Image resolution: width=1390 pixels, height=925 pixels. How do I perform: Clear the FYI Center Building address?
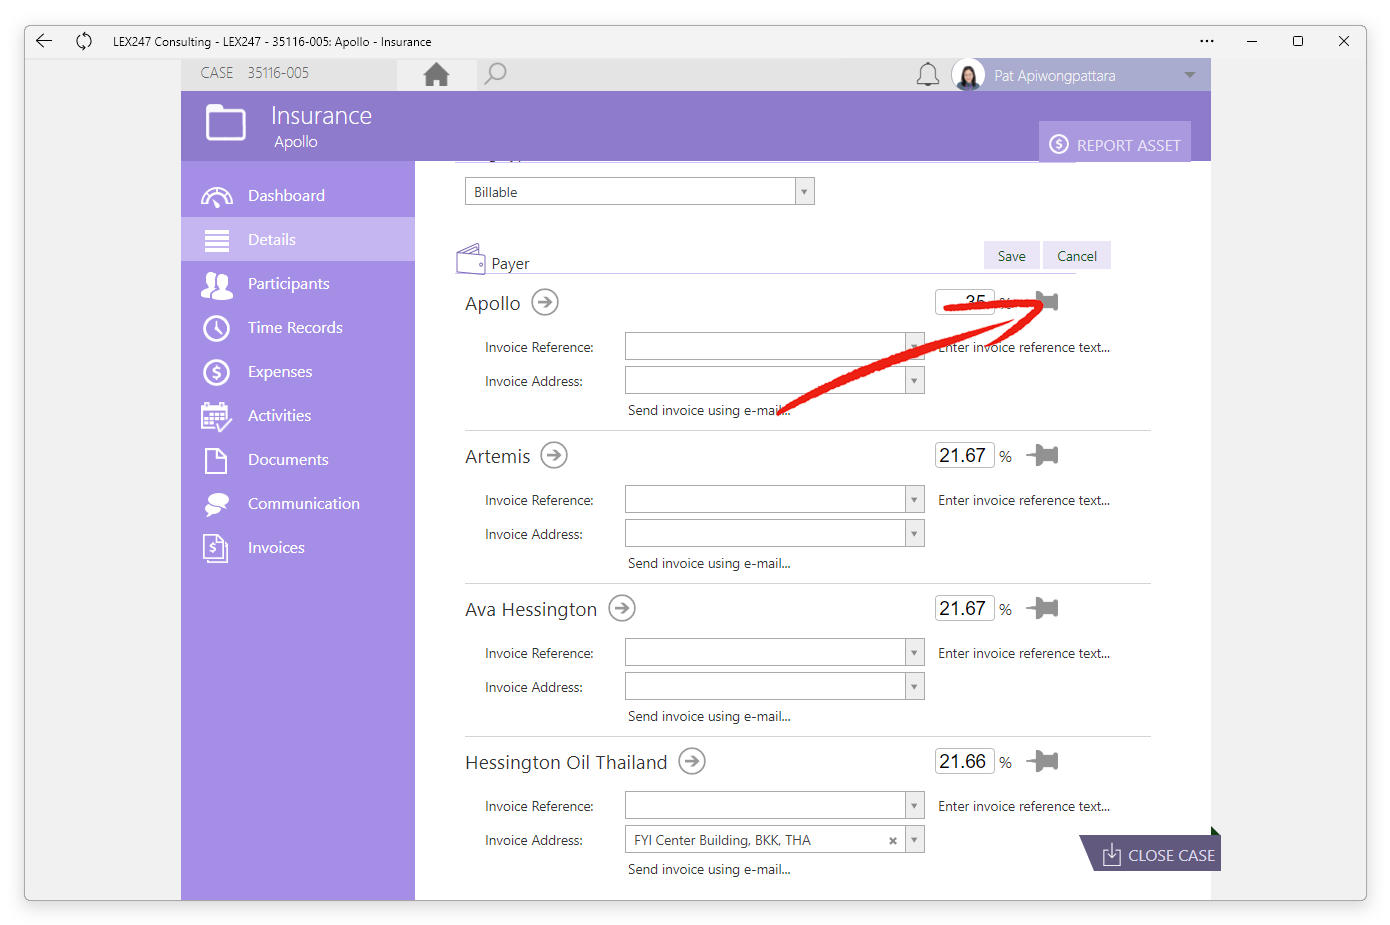tap(893, 841)
